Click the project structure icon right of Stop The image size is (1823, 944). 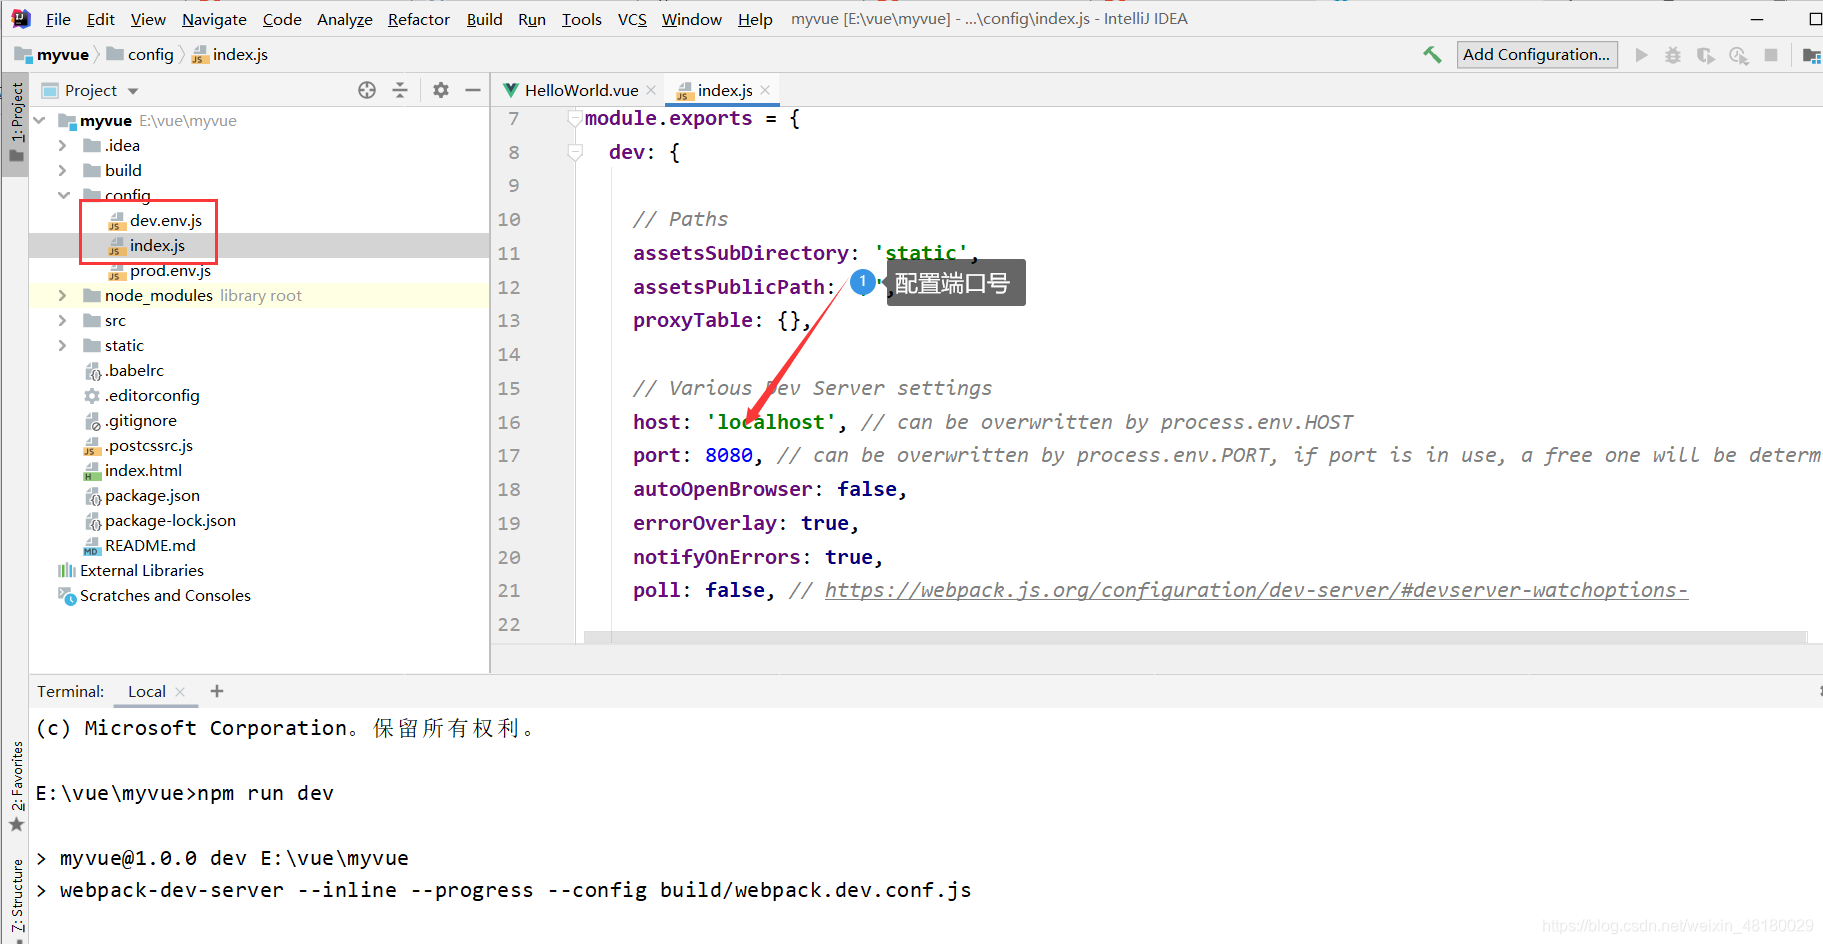(x=1811, y=55)
